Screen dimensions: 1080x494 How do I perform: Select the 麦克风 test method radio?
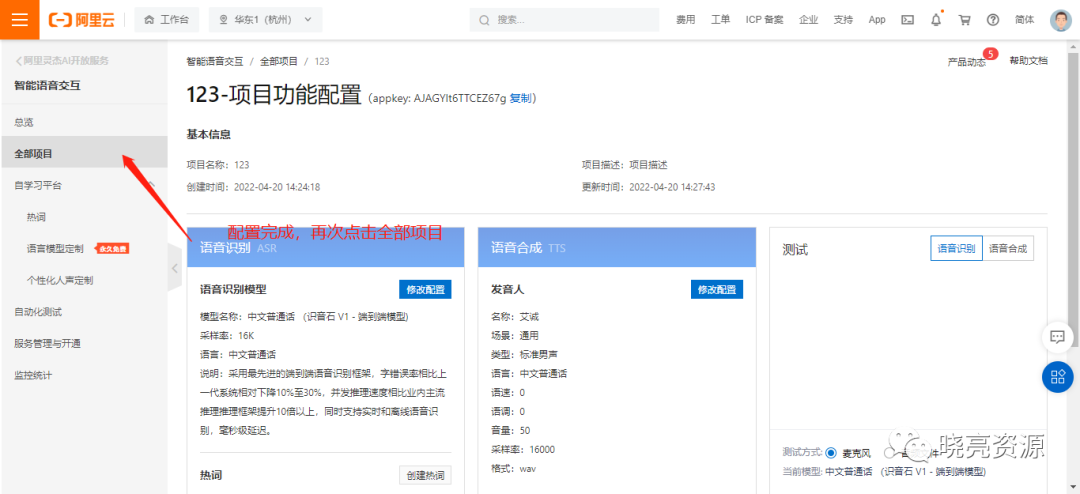pyautogui.click(x=831, y=453)
